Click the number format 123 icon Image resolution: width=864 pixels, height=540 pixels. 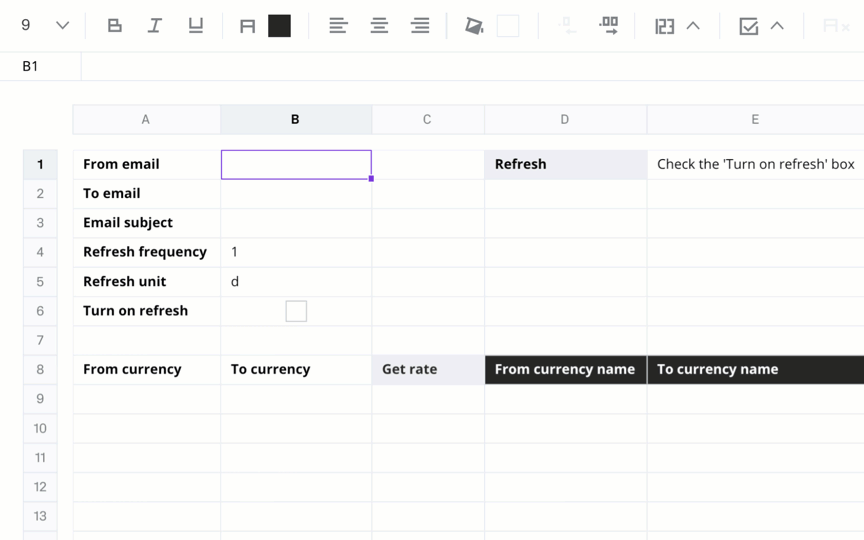click(x=665, y=26)
